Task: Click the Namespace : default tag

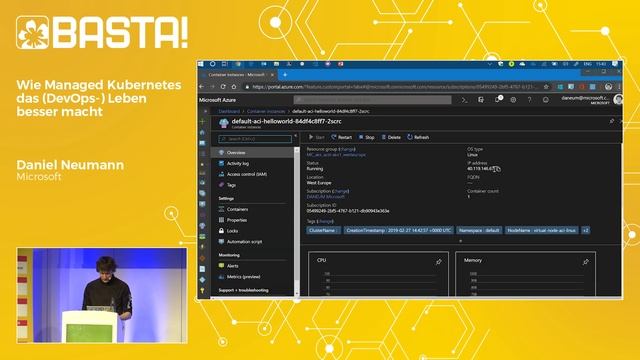Action: click(x=479, y=230)
